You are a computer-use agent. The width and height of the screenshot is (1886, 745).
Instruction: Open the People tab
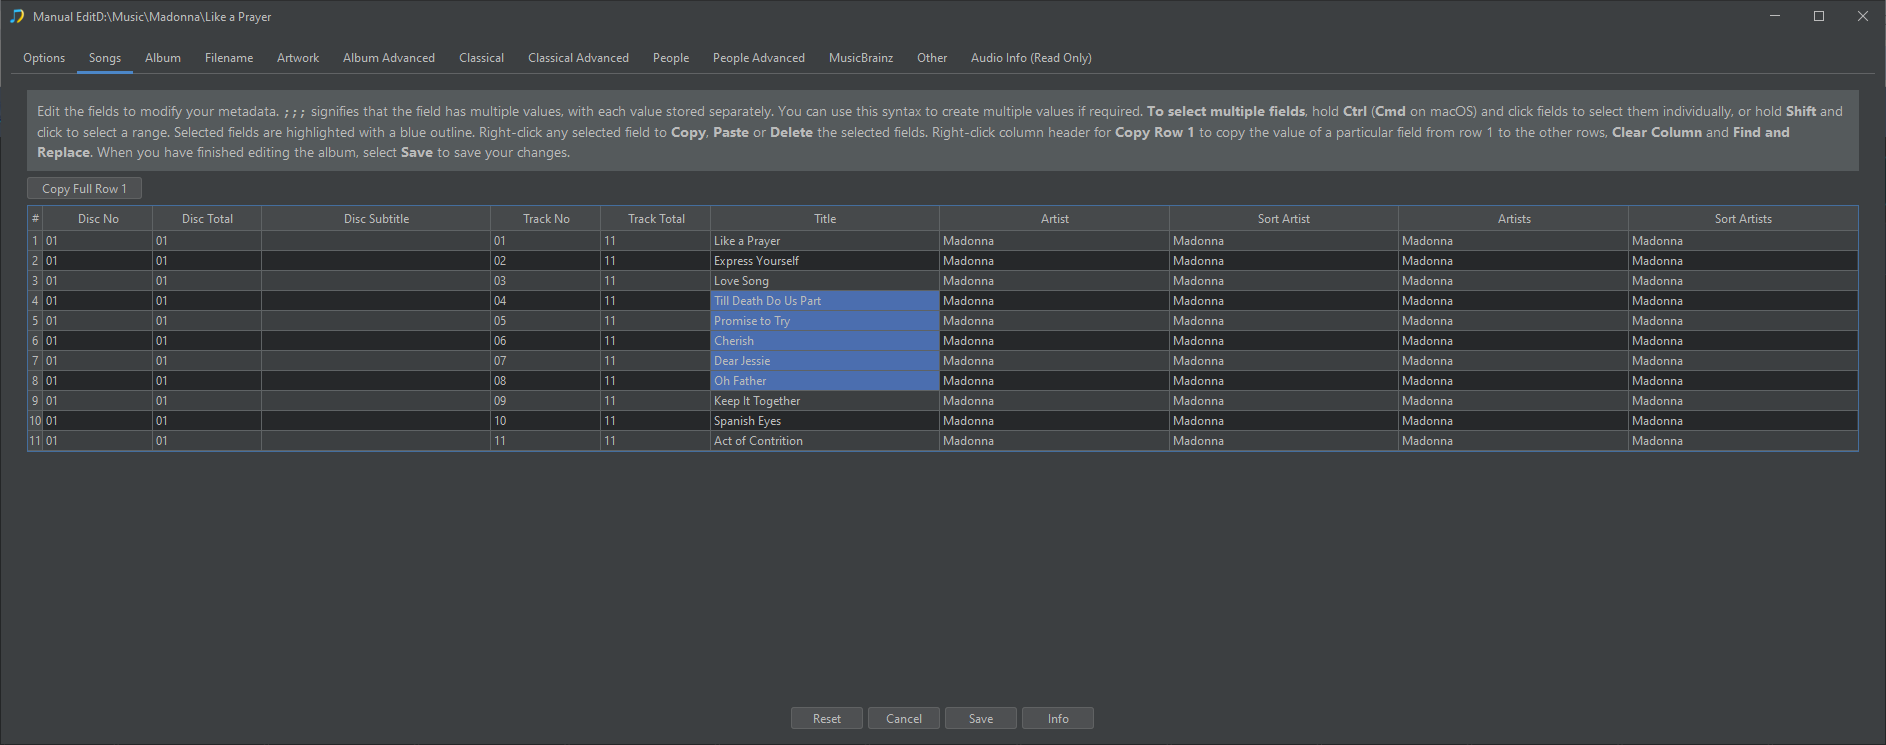point(671,58)
